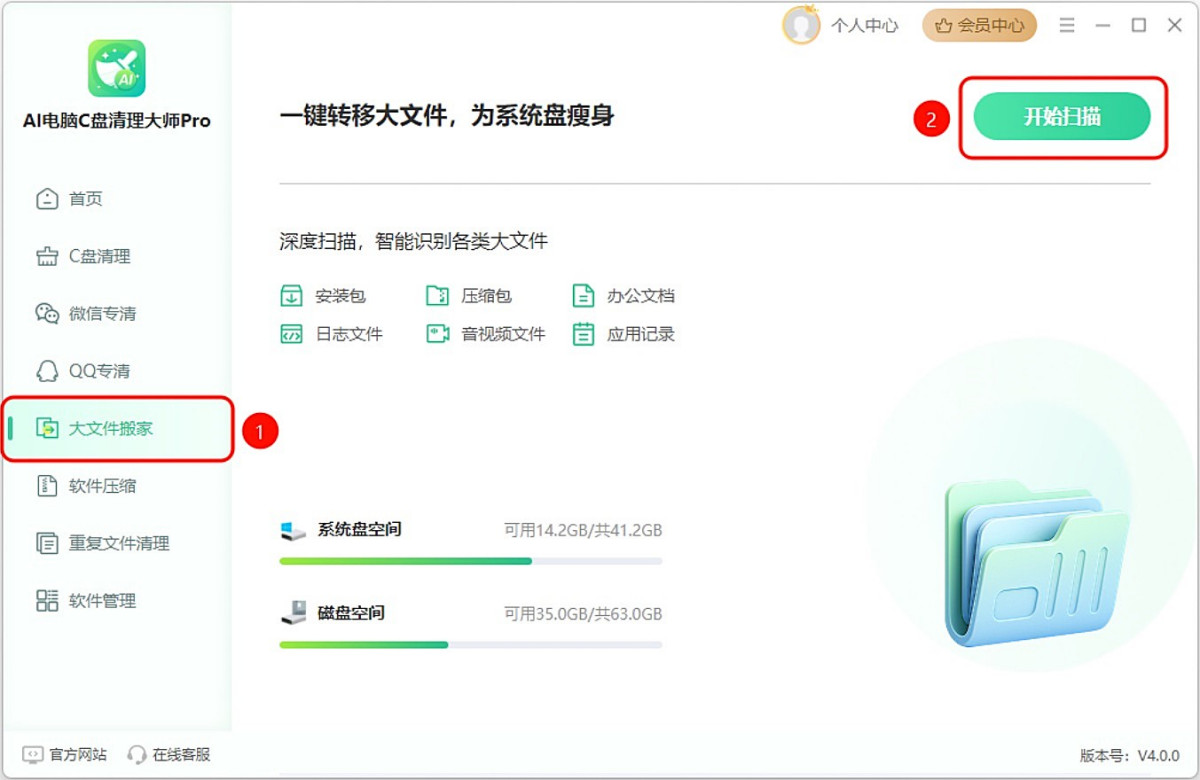1200x780 pixels.
Task: Click the QQ专清 bell icon
Action: tap(47, 371)
